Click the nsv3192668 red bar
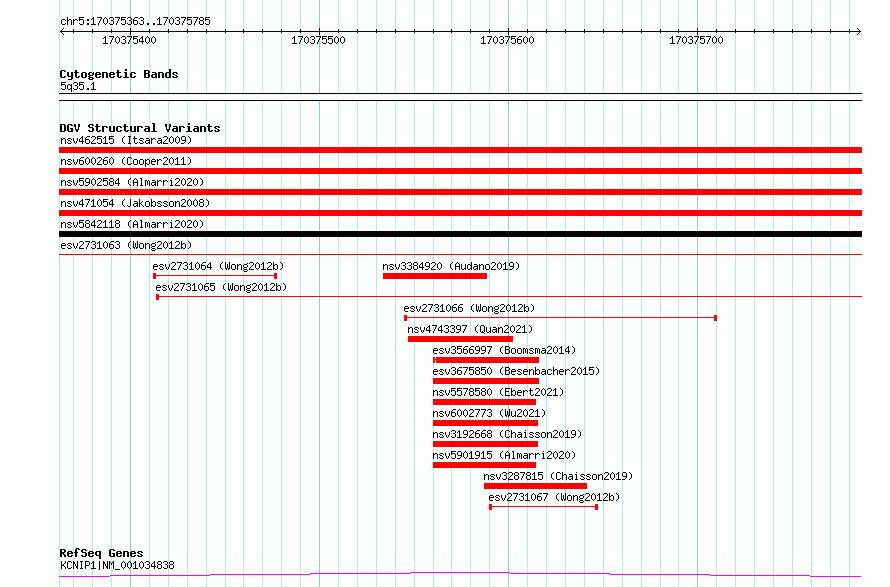The image size is (890, 587). [x=485, y=444]
